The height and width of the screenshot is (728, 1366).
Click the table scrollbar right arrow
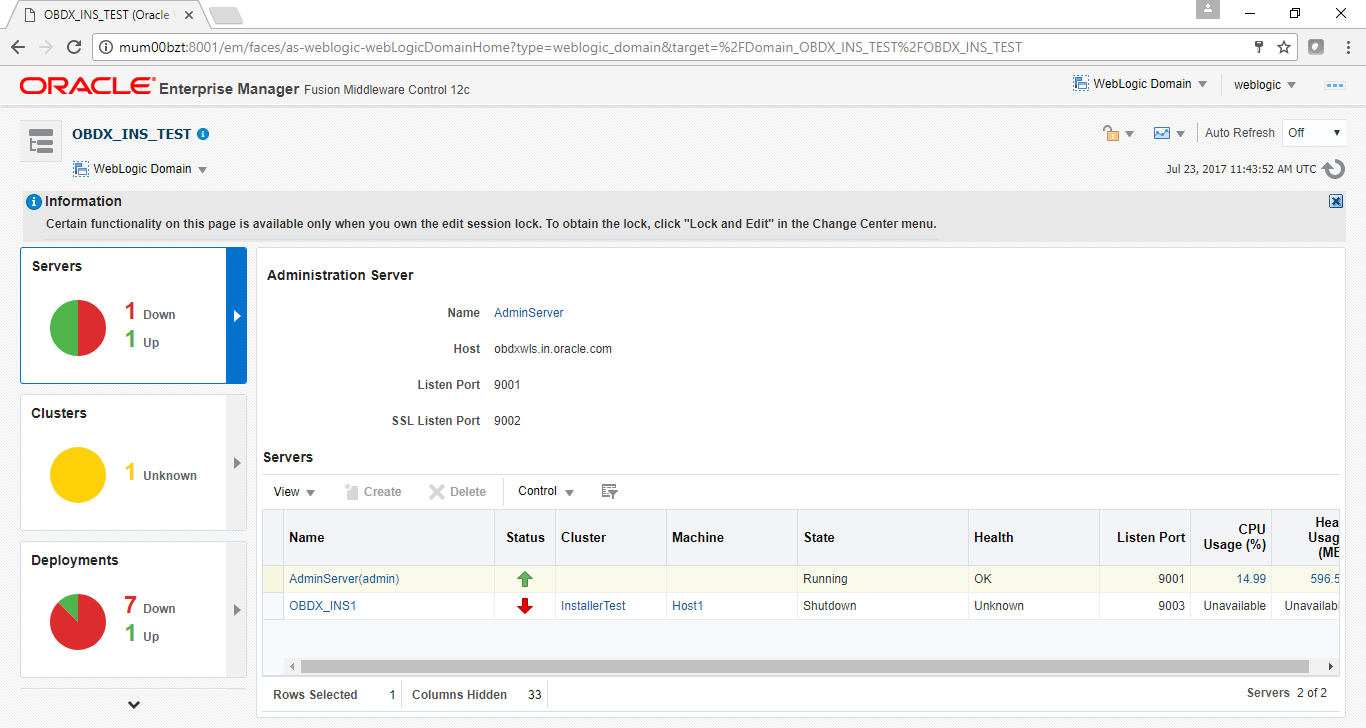tap(1331, 666)
